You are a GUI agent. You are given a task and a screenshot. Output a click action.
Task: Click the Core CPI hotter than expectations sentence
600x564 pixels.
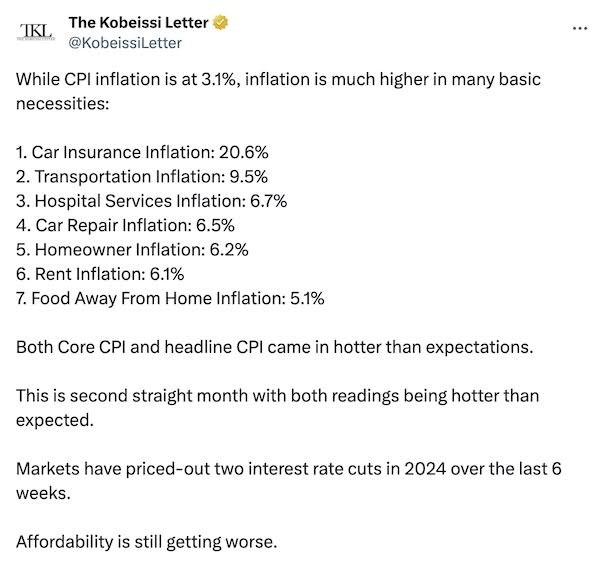pyautogui.click(x=274, y=347)
